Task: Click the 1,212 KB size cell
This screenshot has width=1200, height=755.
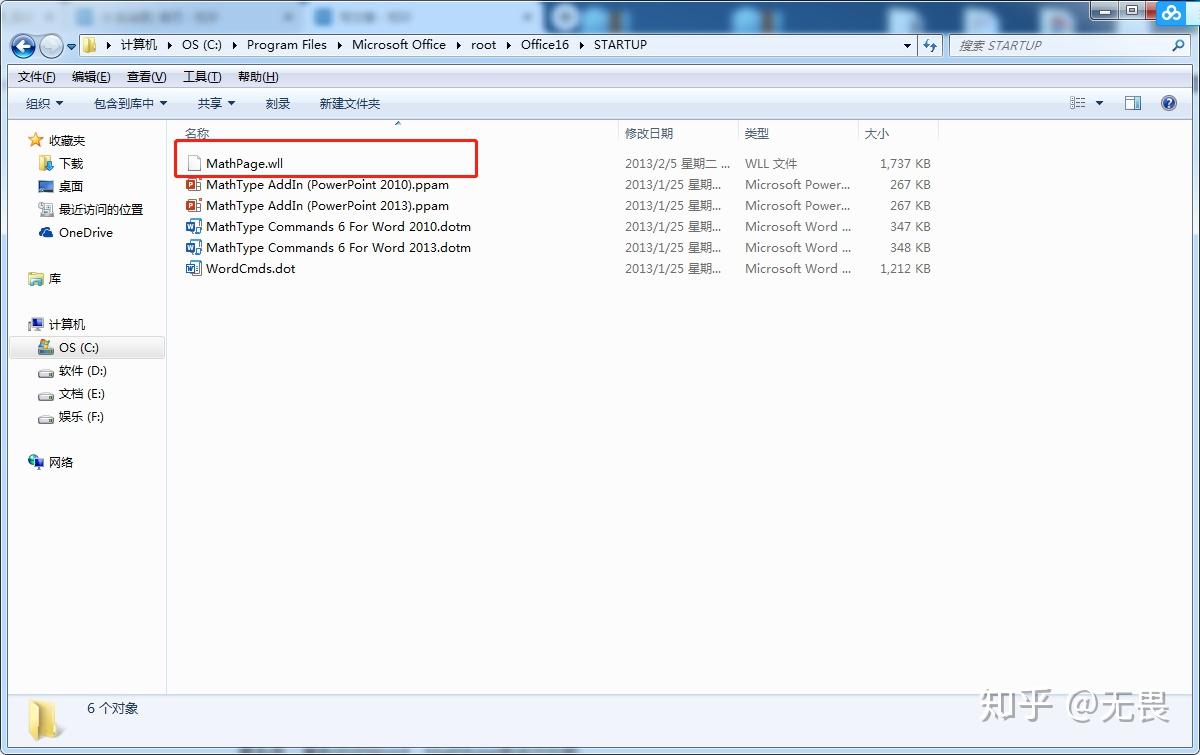Action: 905,268
